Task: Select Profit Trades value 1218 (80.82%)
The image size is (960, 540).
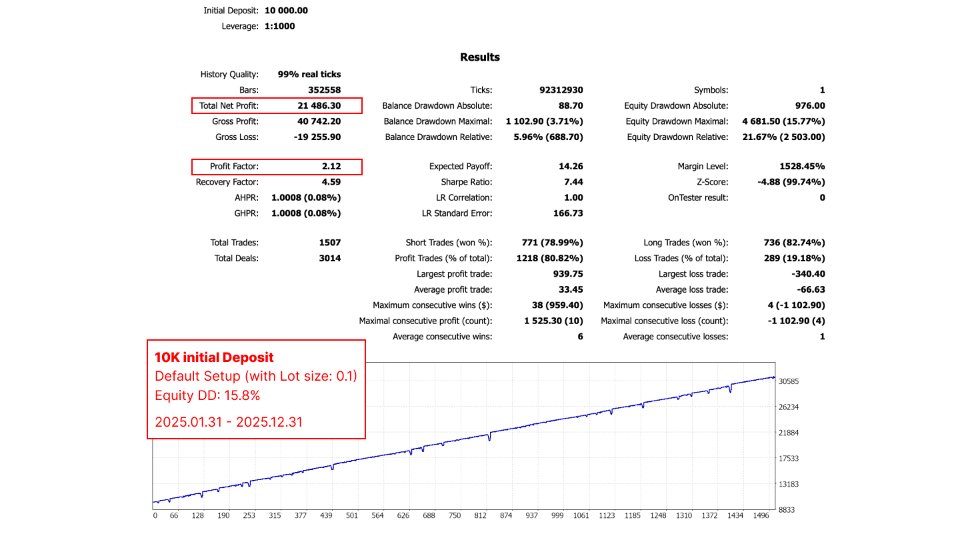Action: [550, 258]
